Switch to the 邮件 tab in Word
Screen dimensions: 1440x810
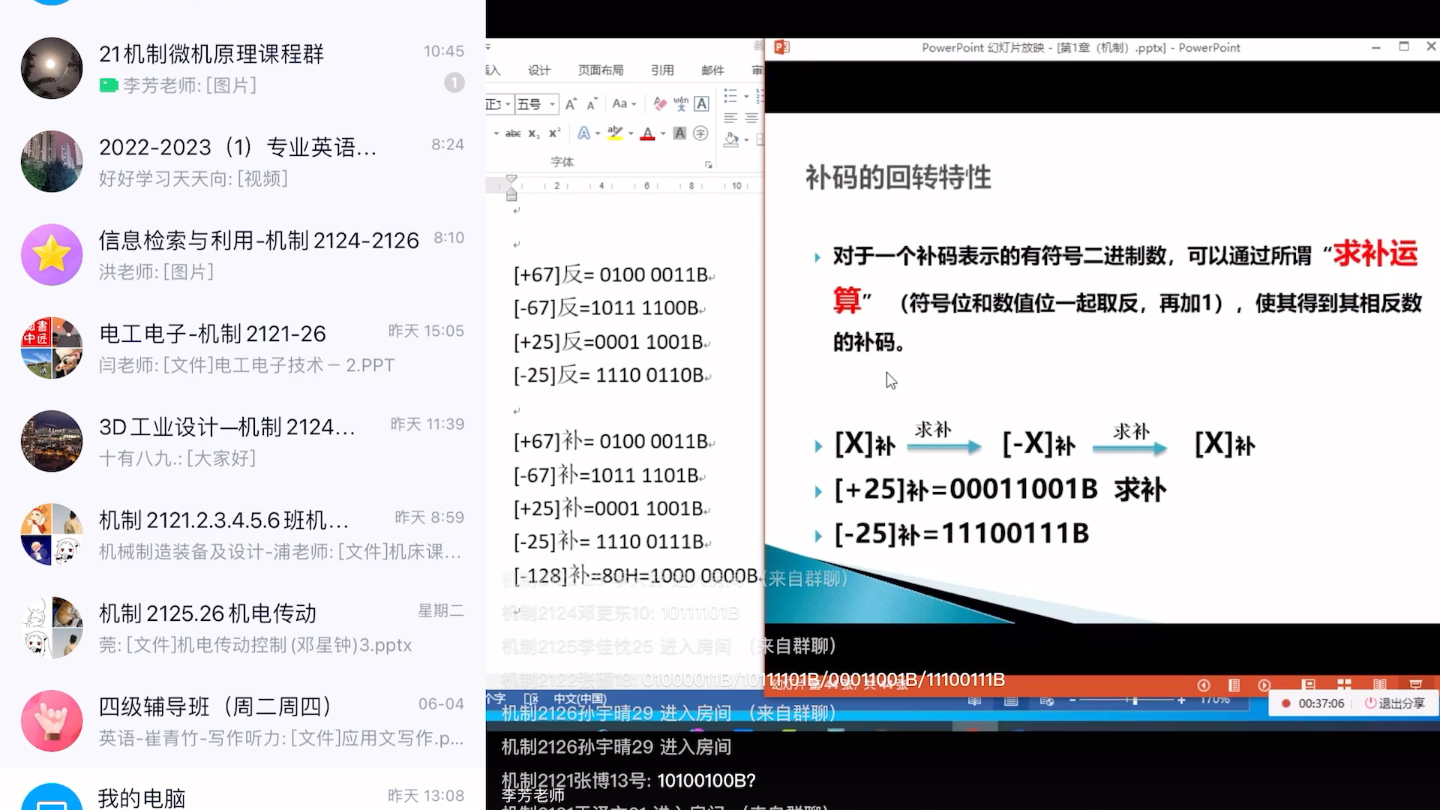[712, 70]
